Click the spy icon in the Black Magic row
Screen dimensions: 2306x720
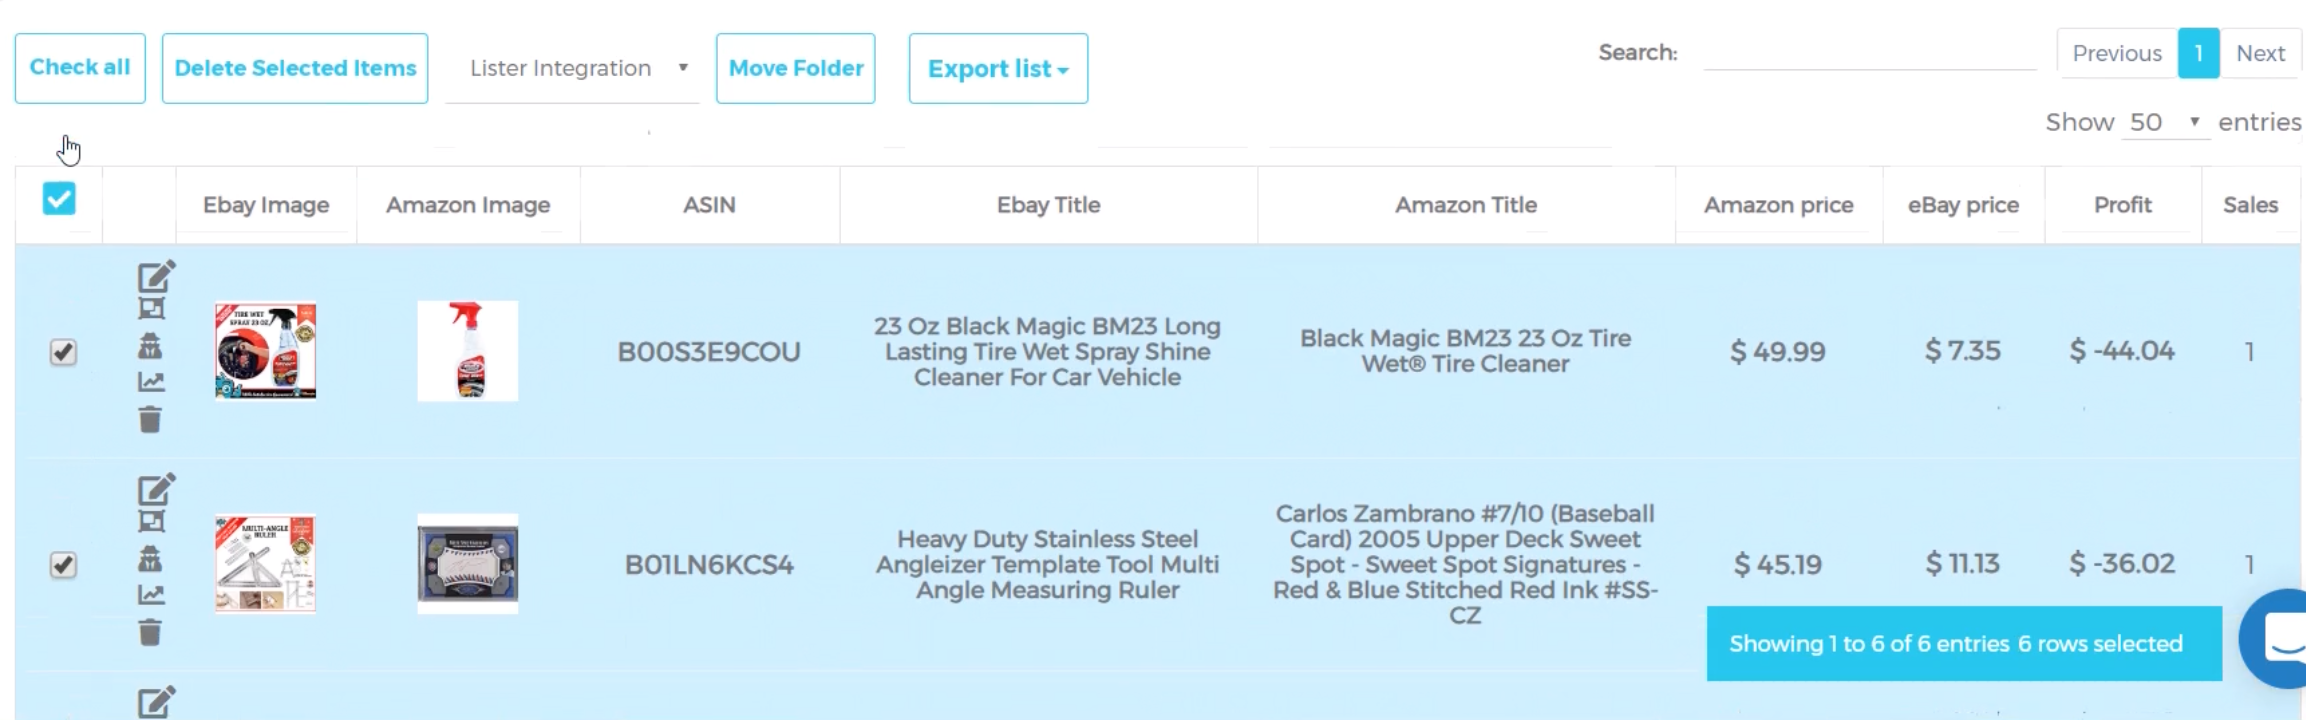(x=150, y=346)
